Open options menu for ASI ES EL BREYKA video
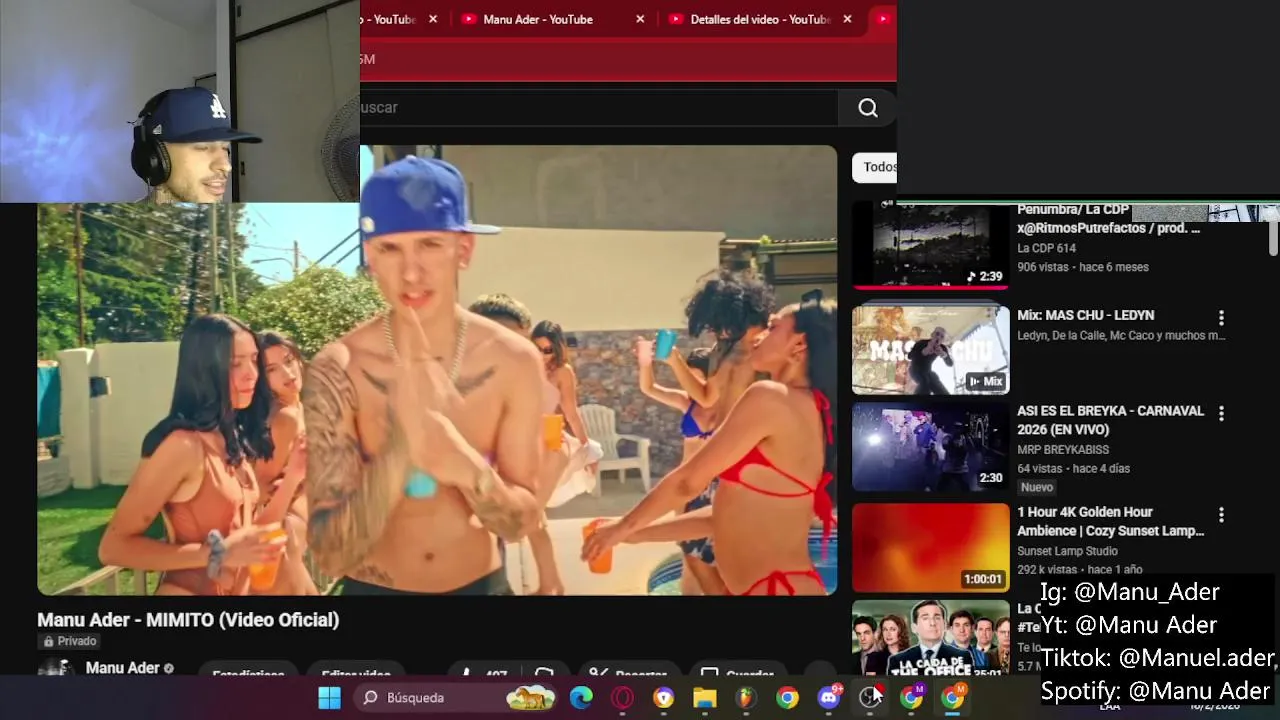Image resolution: width=1280 pixels, height=720 pixels. click(x=1221, y=413)
